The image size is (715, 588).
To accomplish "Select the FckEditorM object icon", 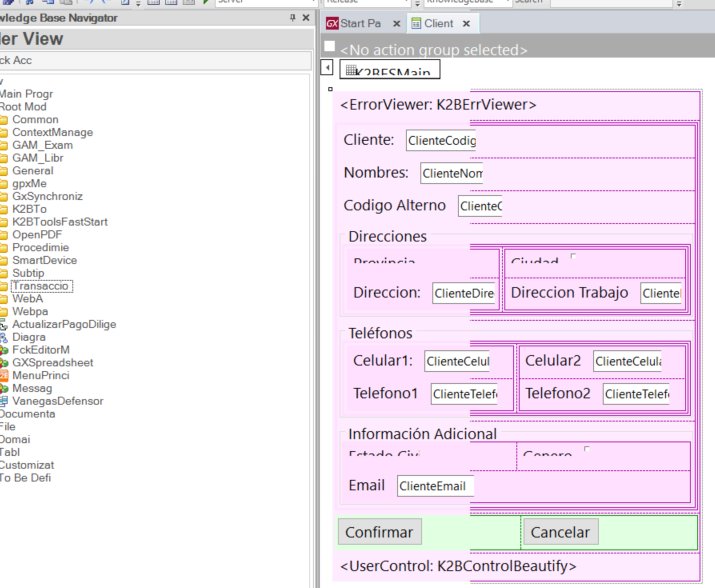I will (x=4, y=350).
